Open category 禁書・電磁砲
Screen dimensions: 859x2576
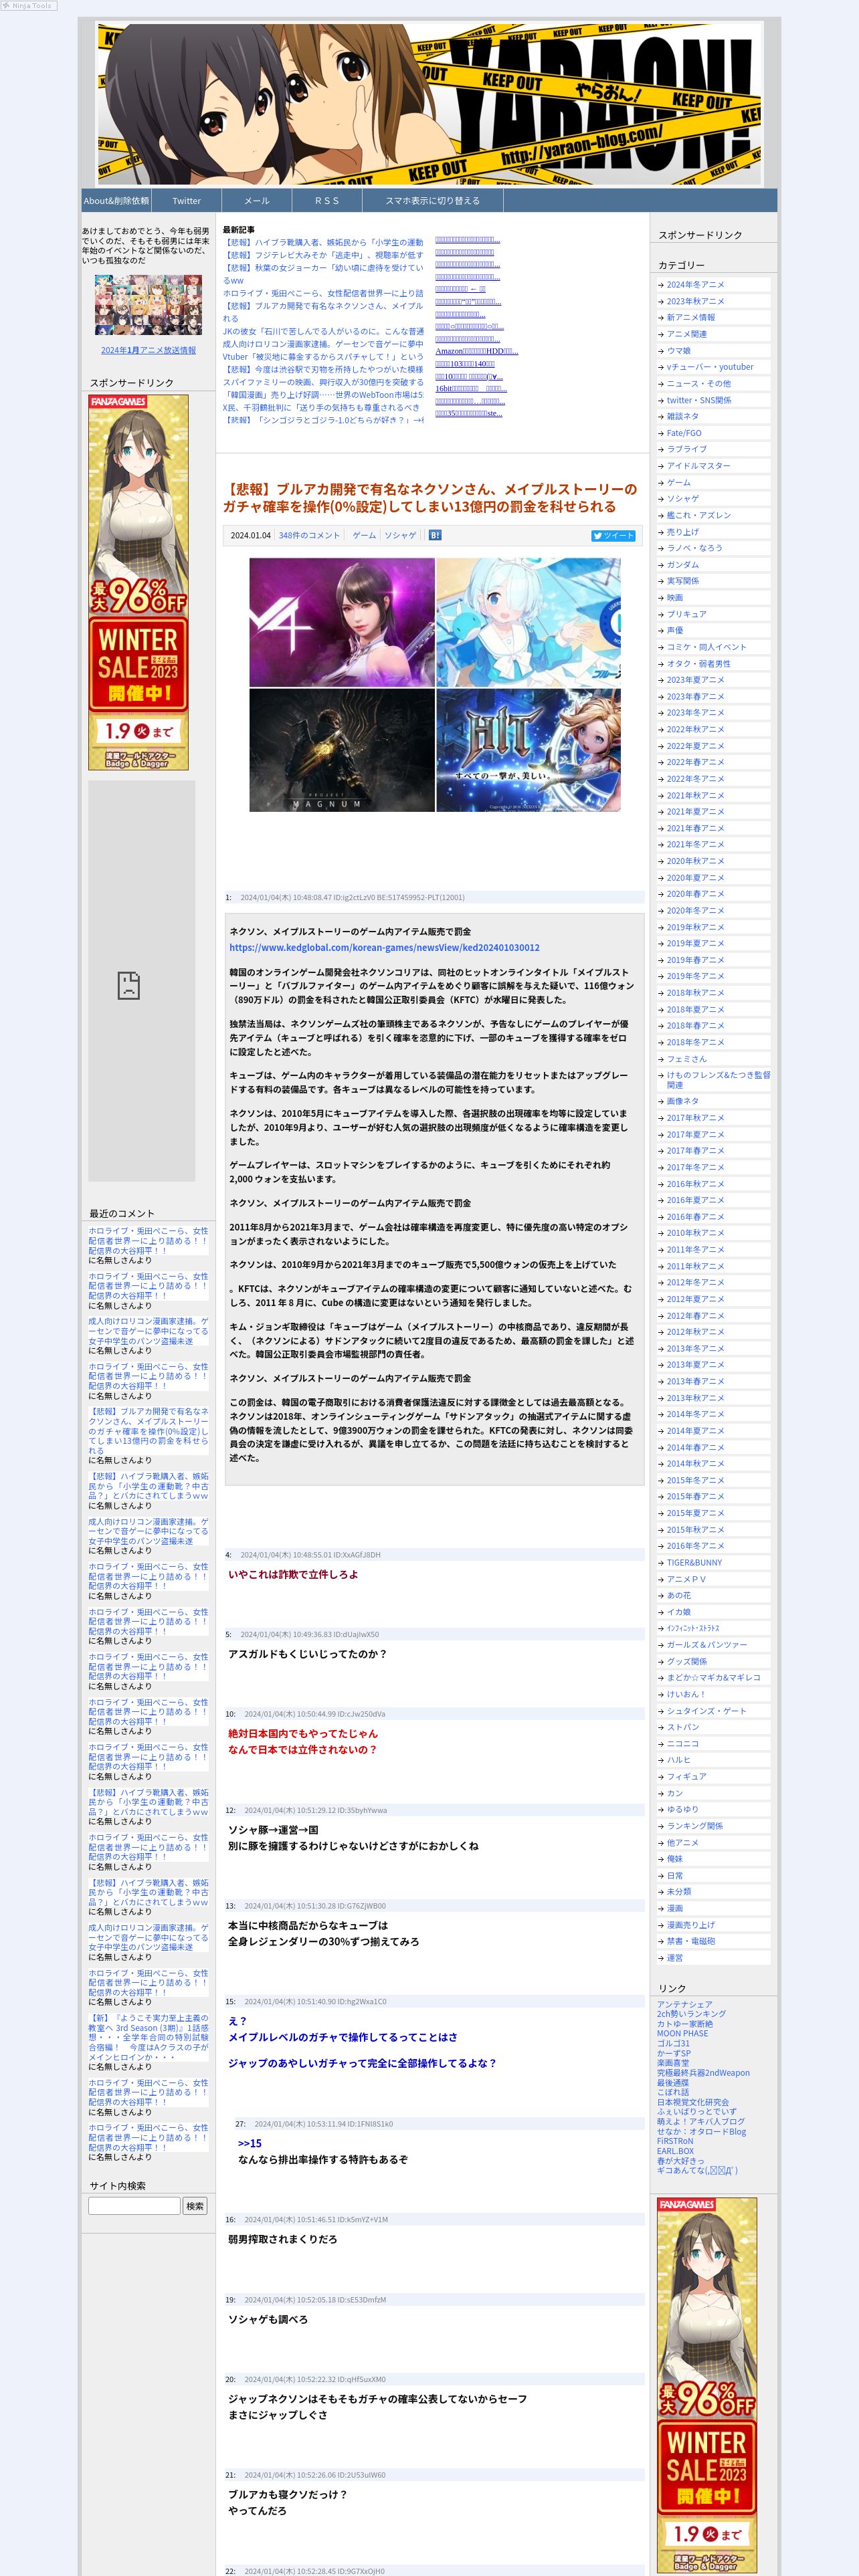click(x=691, y=1941)
